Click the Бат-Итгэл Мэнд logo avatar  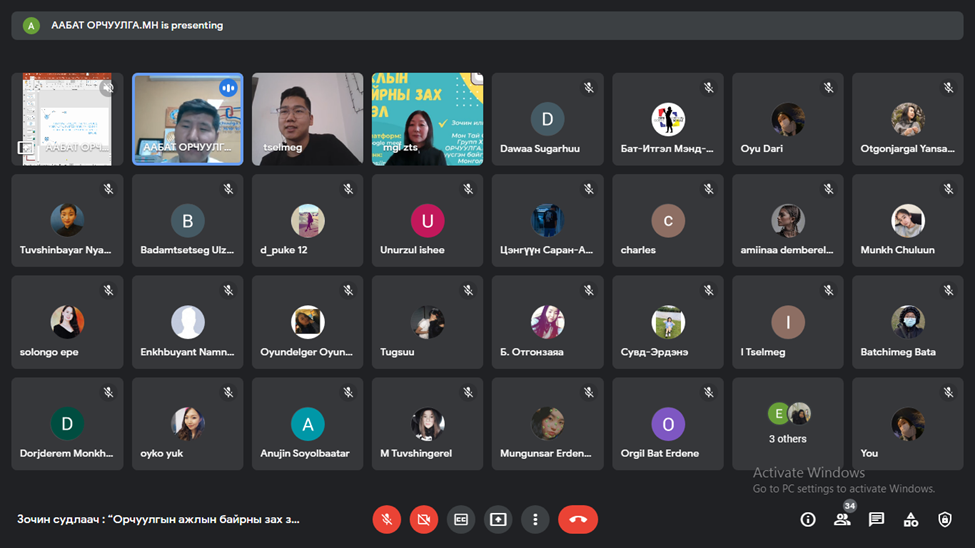point(668,119)
